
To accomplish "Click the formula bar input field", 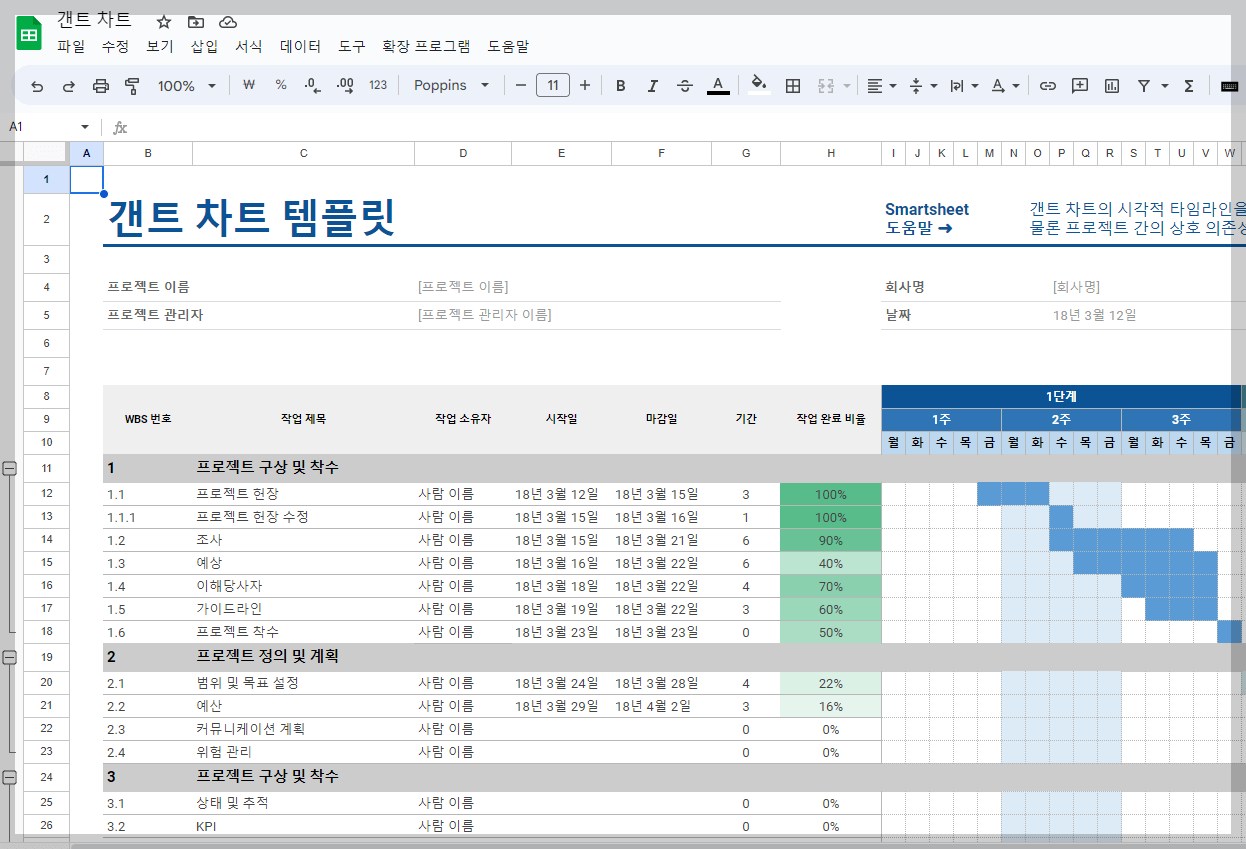I will 400,127.
